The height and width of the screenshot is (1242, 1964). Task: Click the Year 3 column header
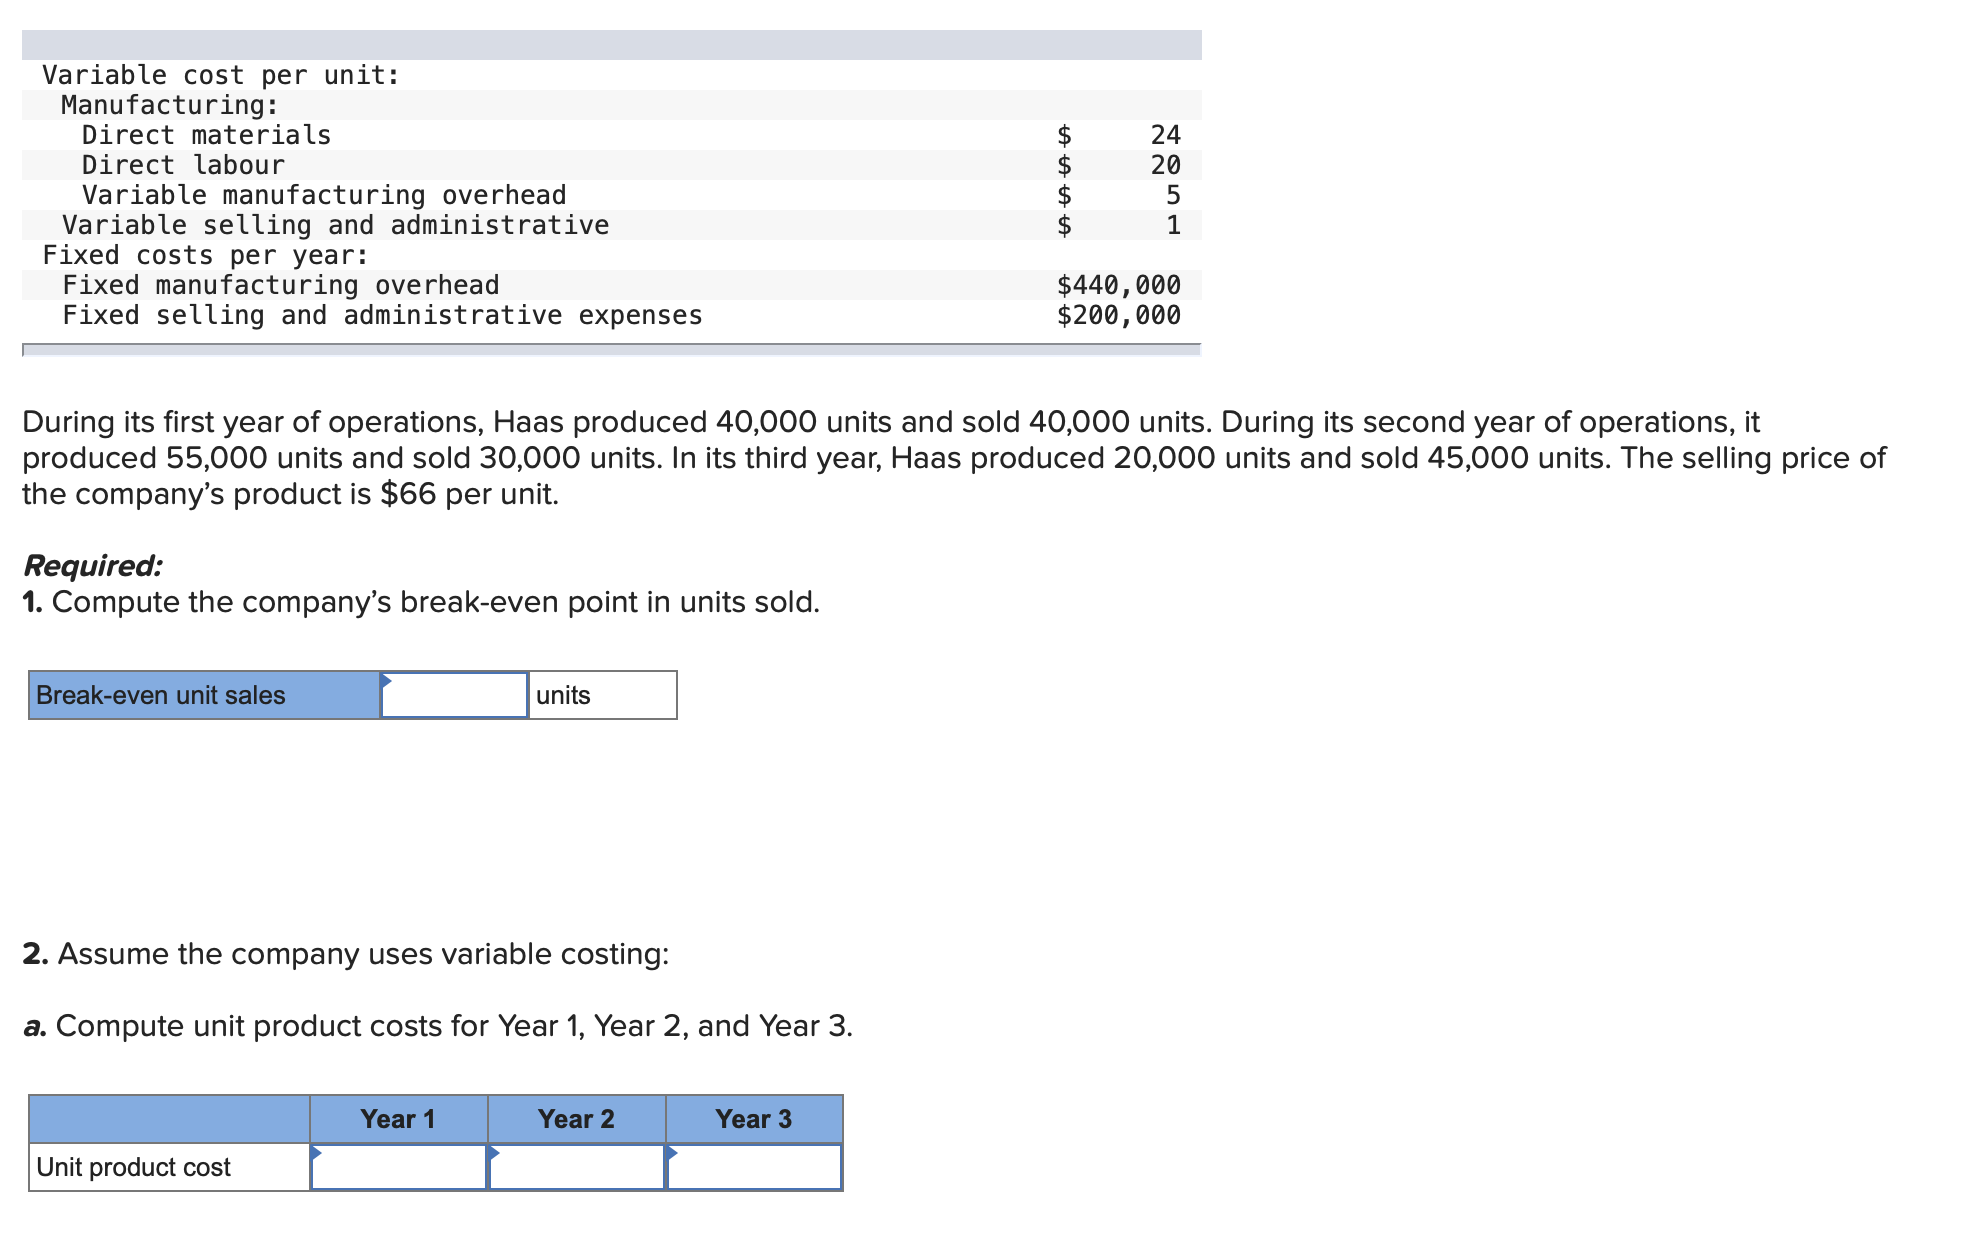(753, 1119)
